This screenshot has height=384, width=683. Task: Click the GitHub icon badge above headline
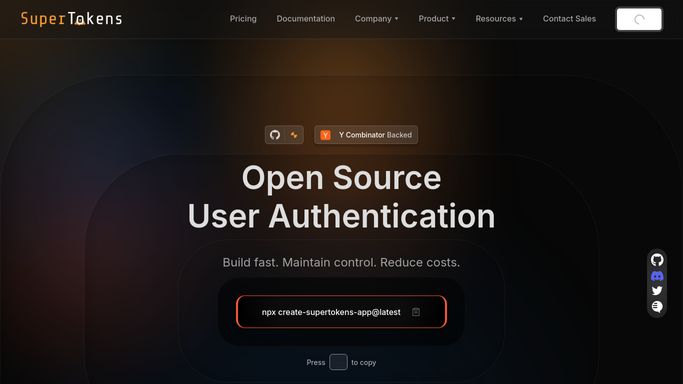275,135
